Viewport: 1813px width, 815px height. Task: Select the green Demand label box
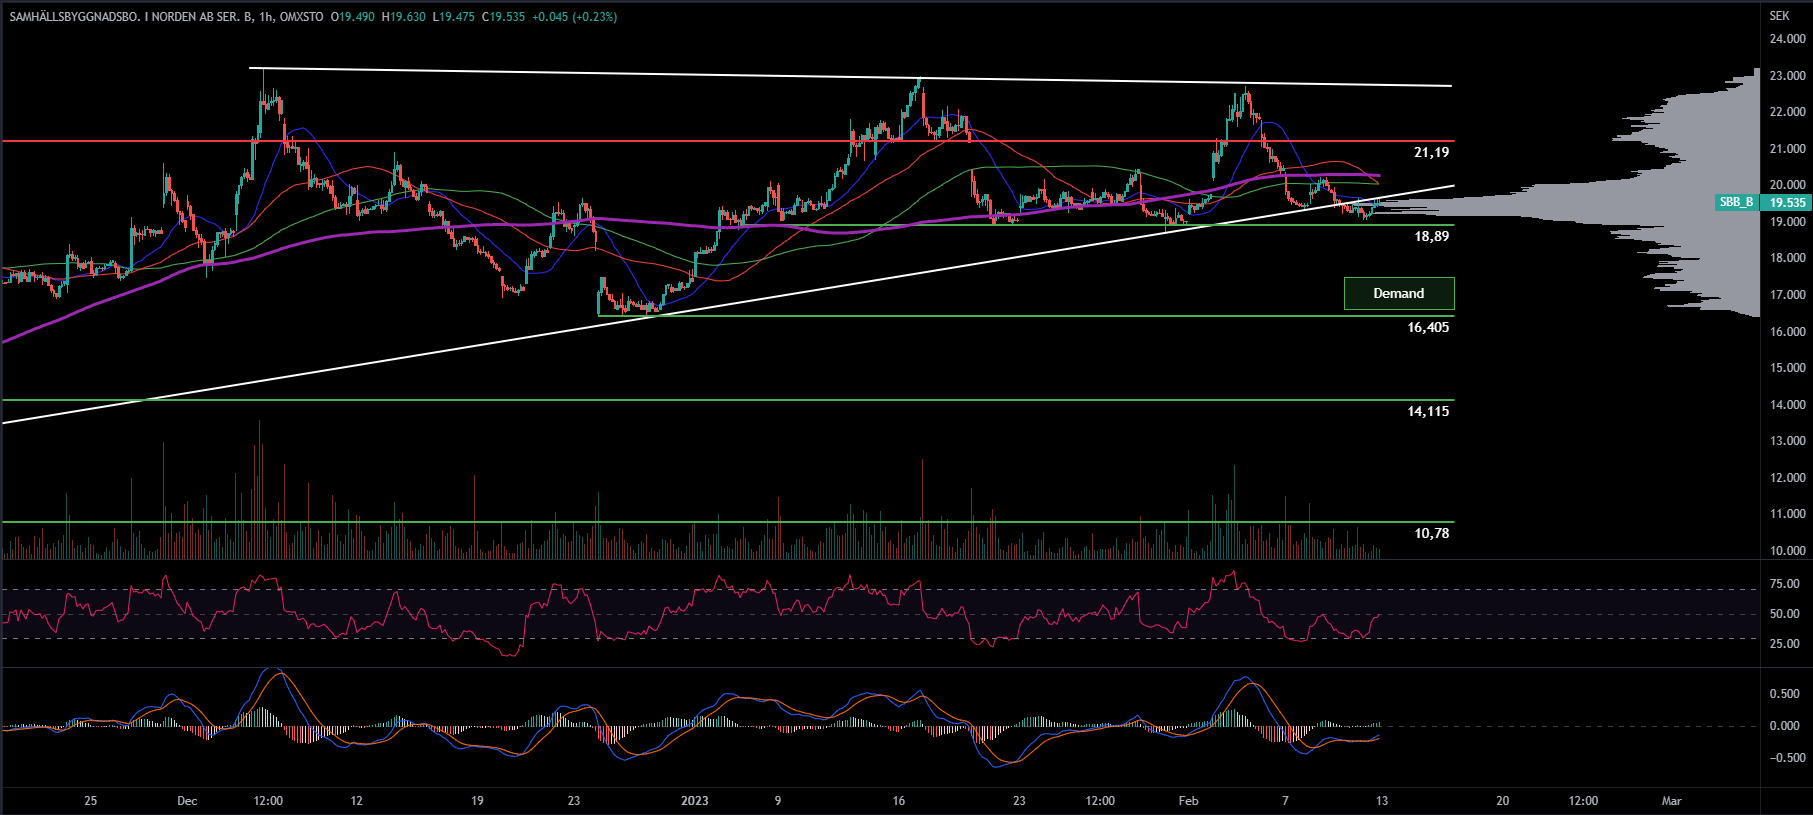(1398, 293)
